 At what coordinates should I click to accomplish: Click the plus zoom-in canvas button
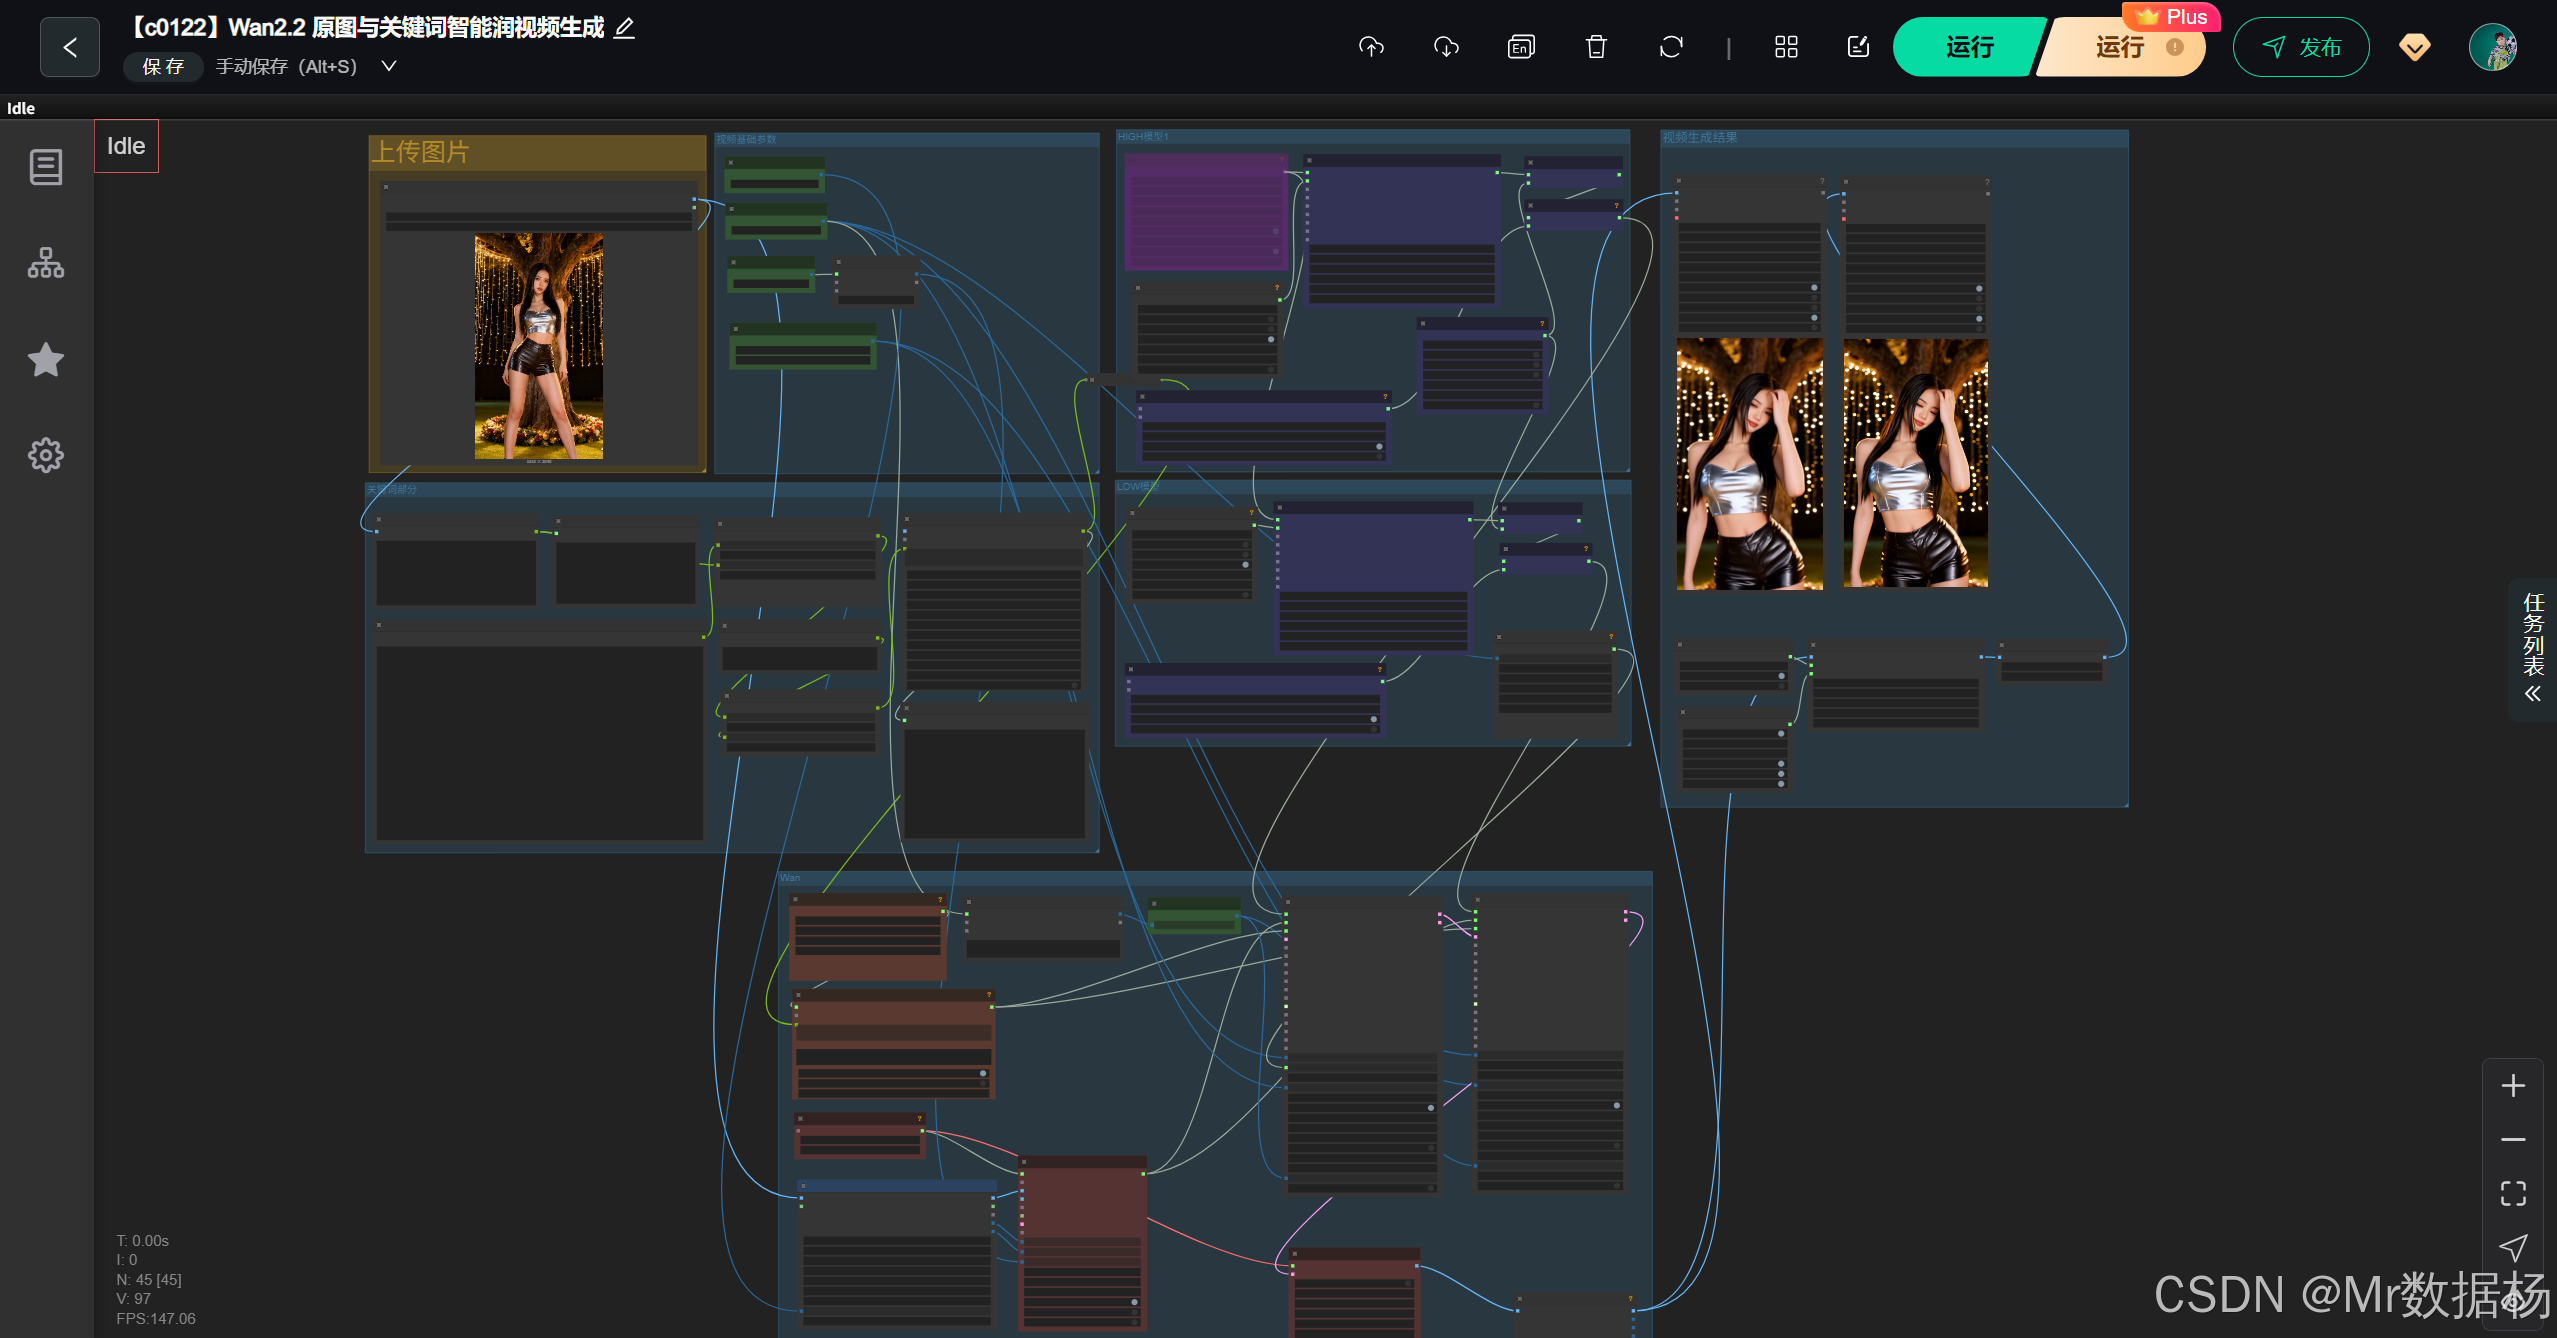2513,1086
